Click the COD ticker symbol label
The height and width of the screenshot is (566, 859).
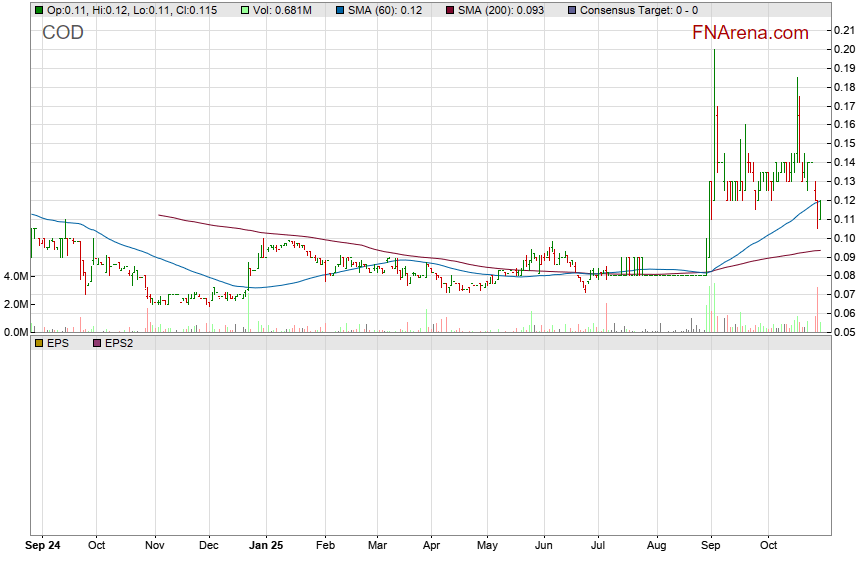point(63,33)
